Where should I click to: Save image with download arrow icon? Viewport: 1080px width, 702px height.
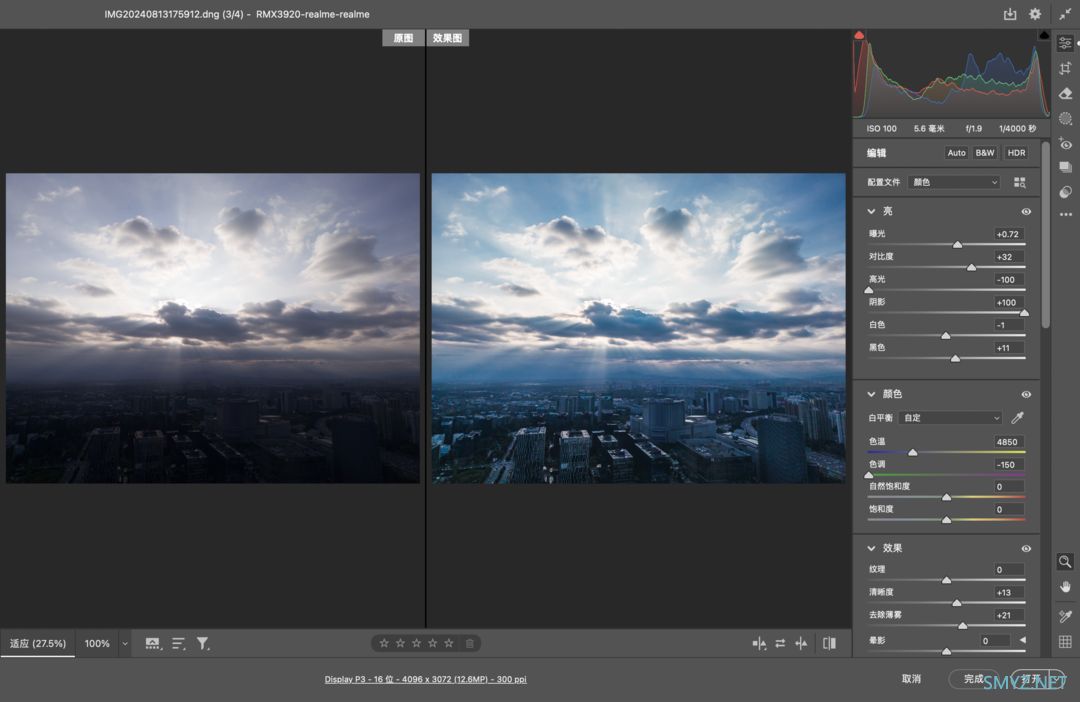tap(1010, 14)
